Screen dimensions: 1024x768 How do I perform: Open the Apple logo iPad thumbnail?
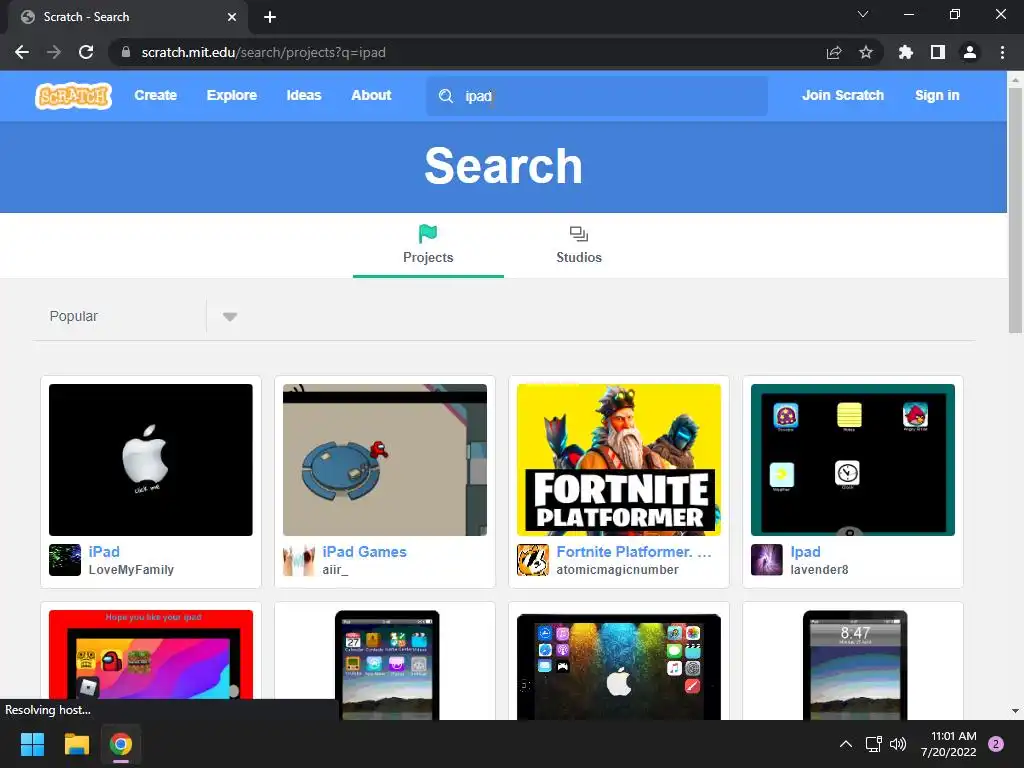(x=151, y=460)
